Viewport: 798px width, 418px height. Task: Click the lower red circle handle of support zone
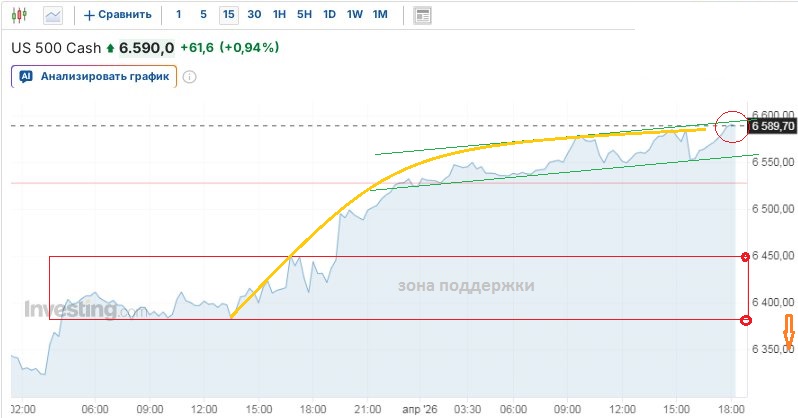click(745, 320)
